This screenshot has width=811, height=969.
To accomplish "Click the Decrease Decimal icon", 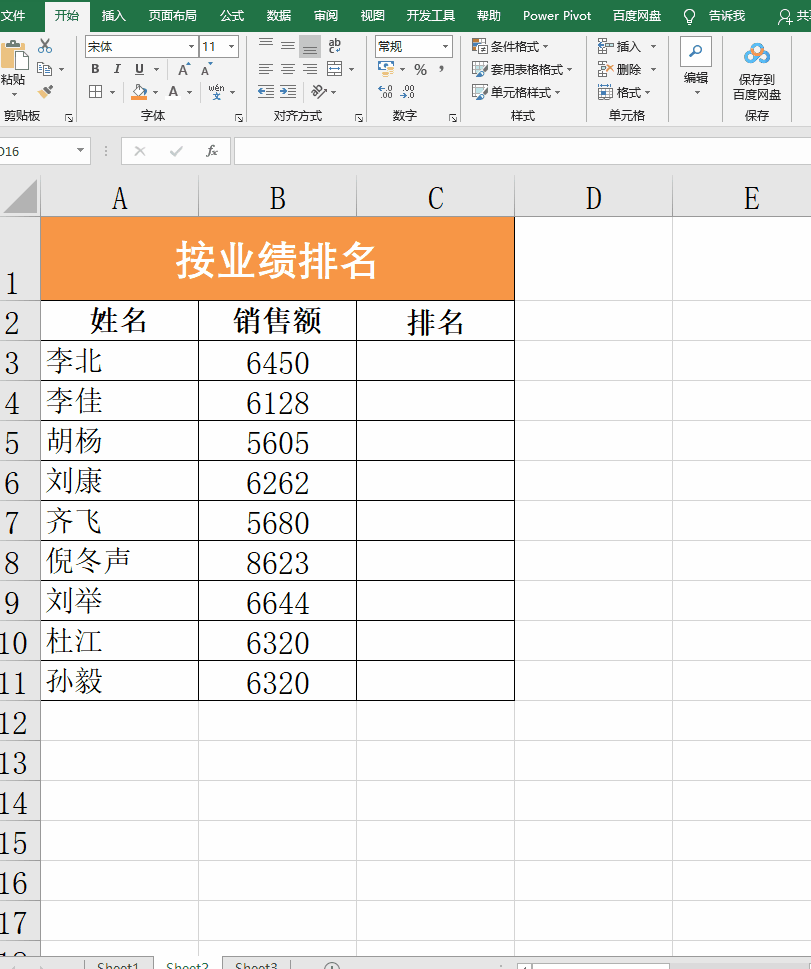I will click(x=407, y=92).
